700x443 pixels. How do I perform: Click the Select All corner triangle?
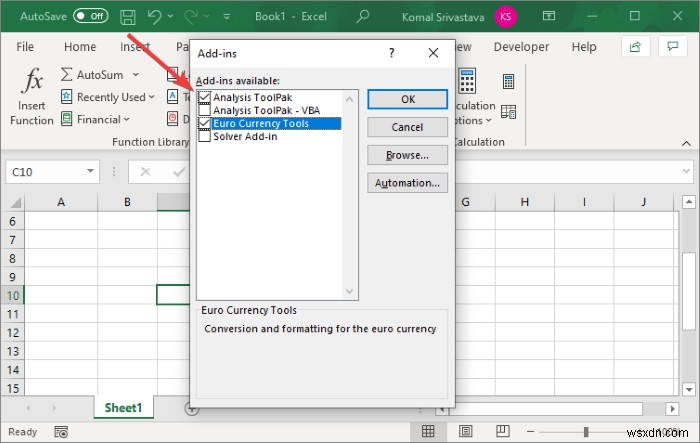click(15, 203)
